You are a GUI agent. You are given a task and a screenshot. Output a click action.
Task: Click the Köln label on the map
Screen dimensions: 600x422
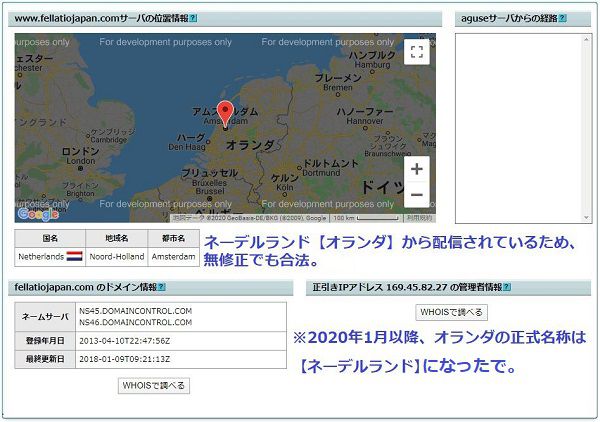tap(285, 187)
